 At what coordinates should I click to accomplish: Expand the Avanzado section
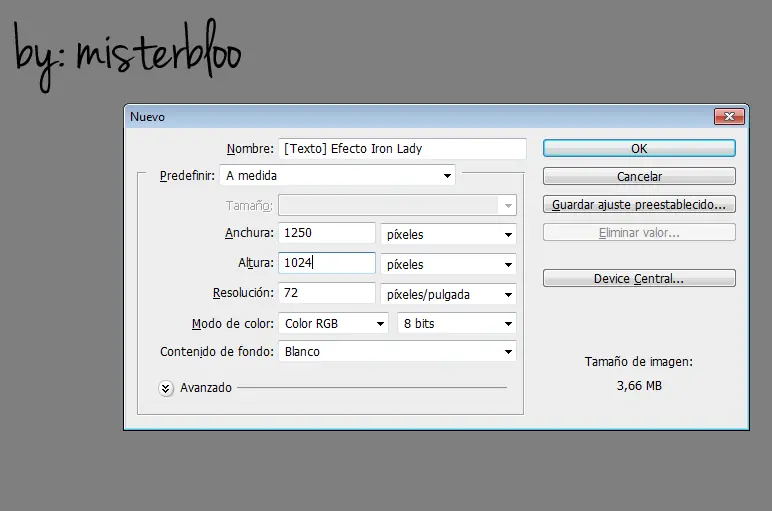coord(166,388)
